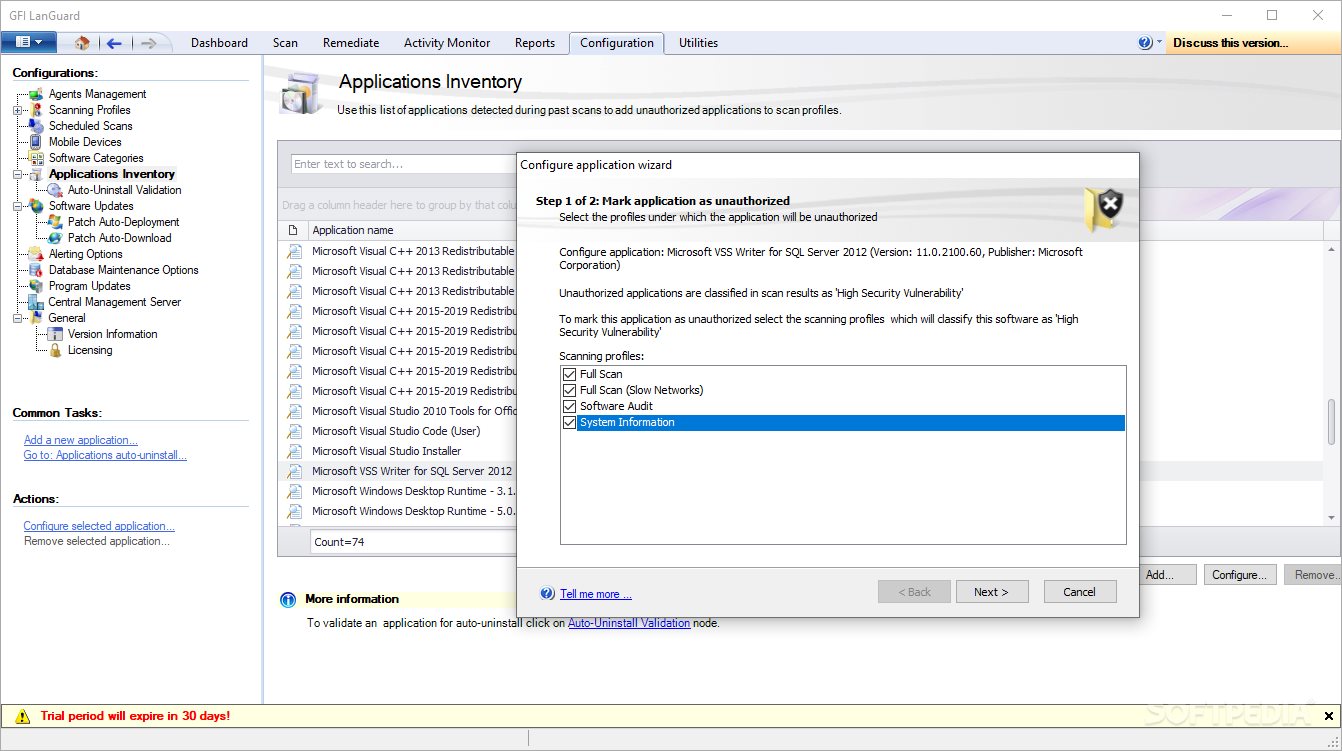Cancel the configure application wizard
1342x751 pixels.
[x=1079, y=592]
